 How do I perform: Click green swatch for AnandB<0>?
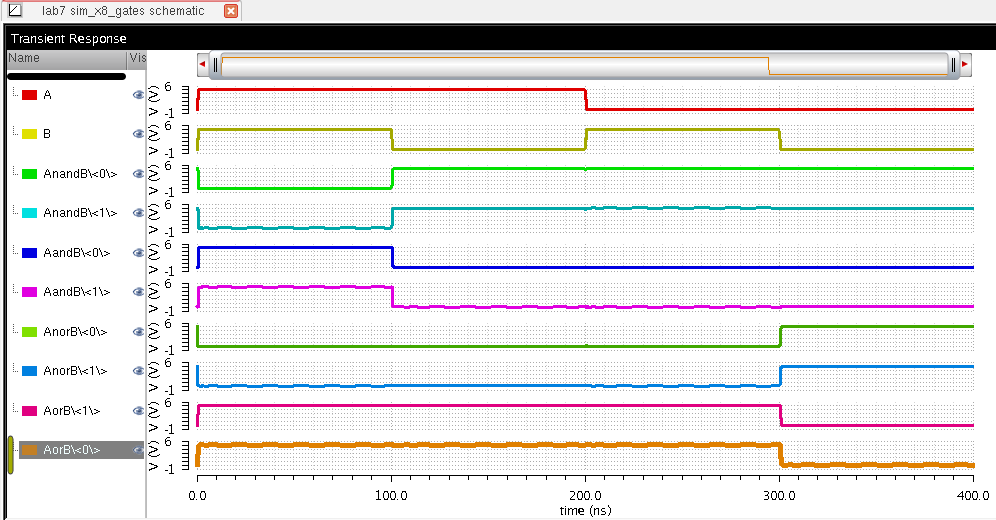point(29,174)
